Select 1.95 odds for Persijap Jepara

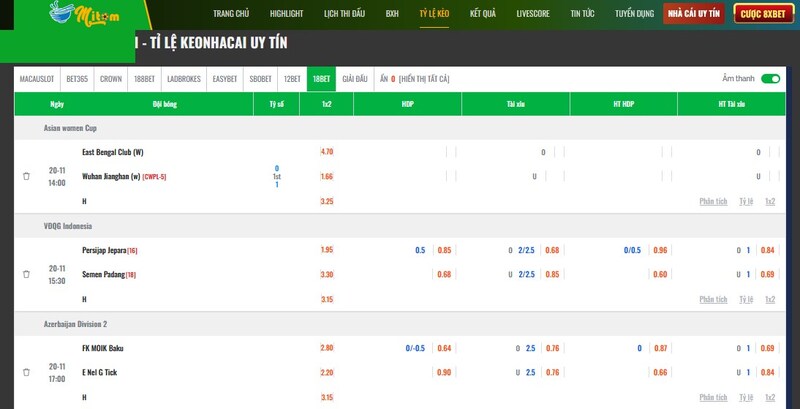coord(327,250)
